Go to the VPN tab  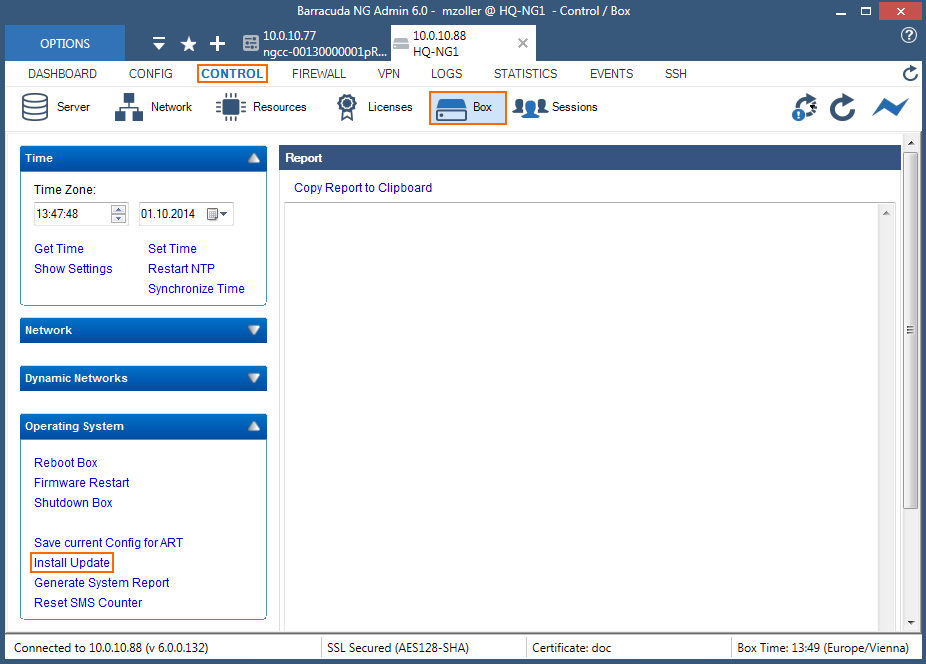pos(389,74)
